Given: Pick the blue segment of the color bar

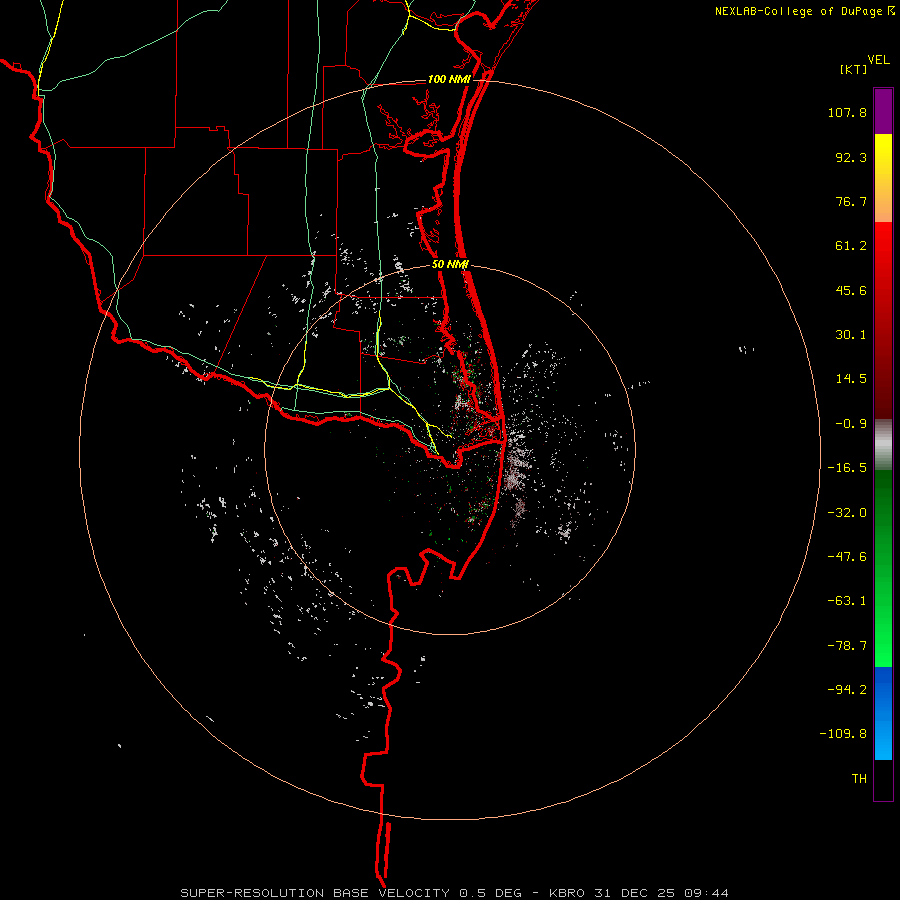Looking at the screenshot, I should coord(883,713).
